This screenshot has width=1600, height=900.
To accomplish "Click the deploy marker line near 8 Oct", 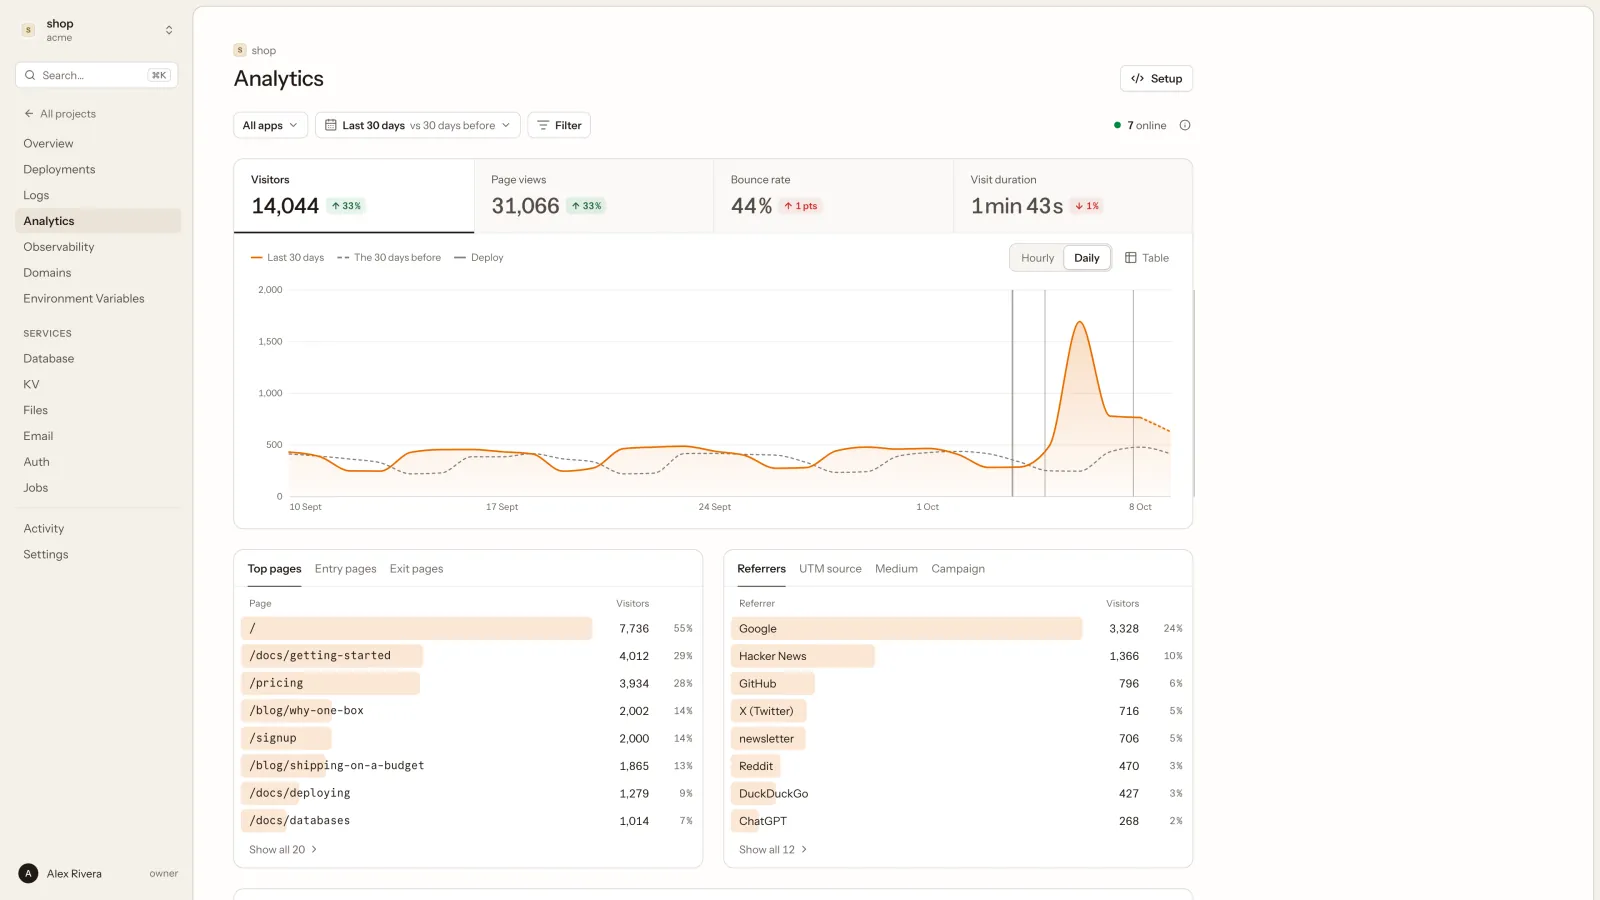I will click(1133, 393).
